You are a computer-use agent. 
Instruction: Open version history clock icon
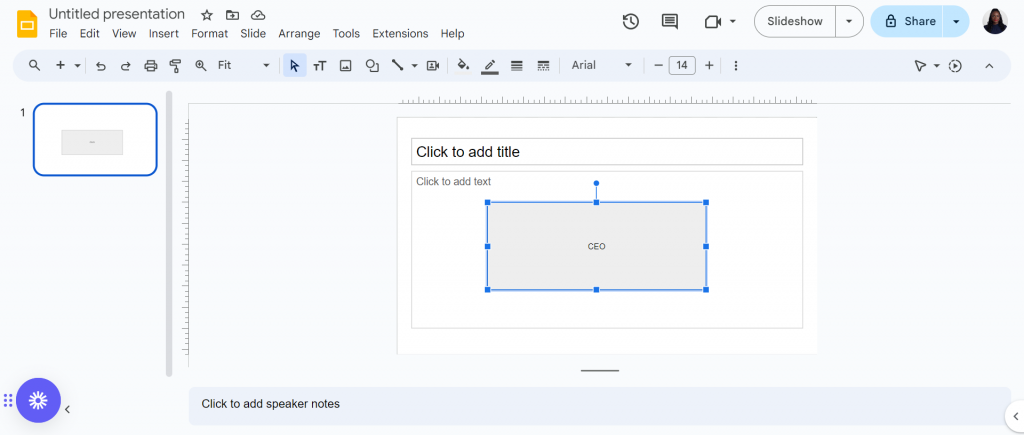pos(630,22)
